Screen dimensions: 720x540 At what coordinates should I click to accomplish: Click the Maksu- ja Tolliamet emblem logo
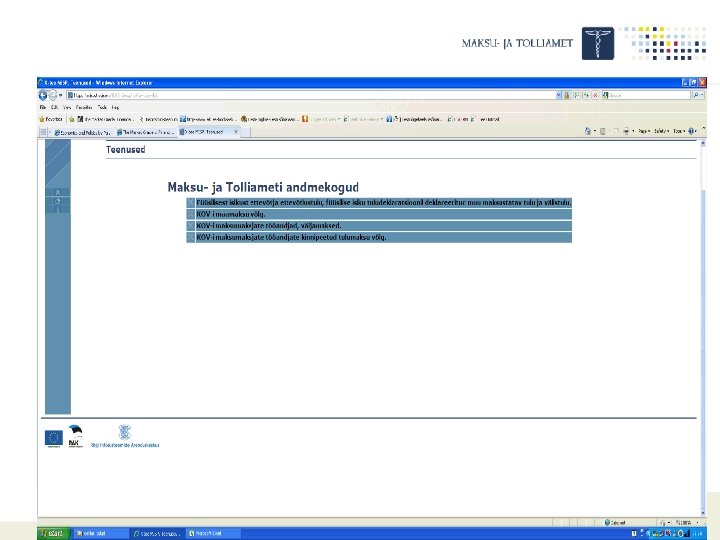coord(597,43)
